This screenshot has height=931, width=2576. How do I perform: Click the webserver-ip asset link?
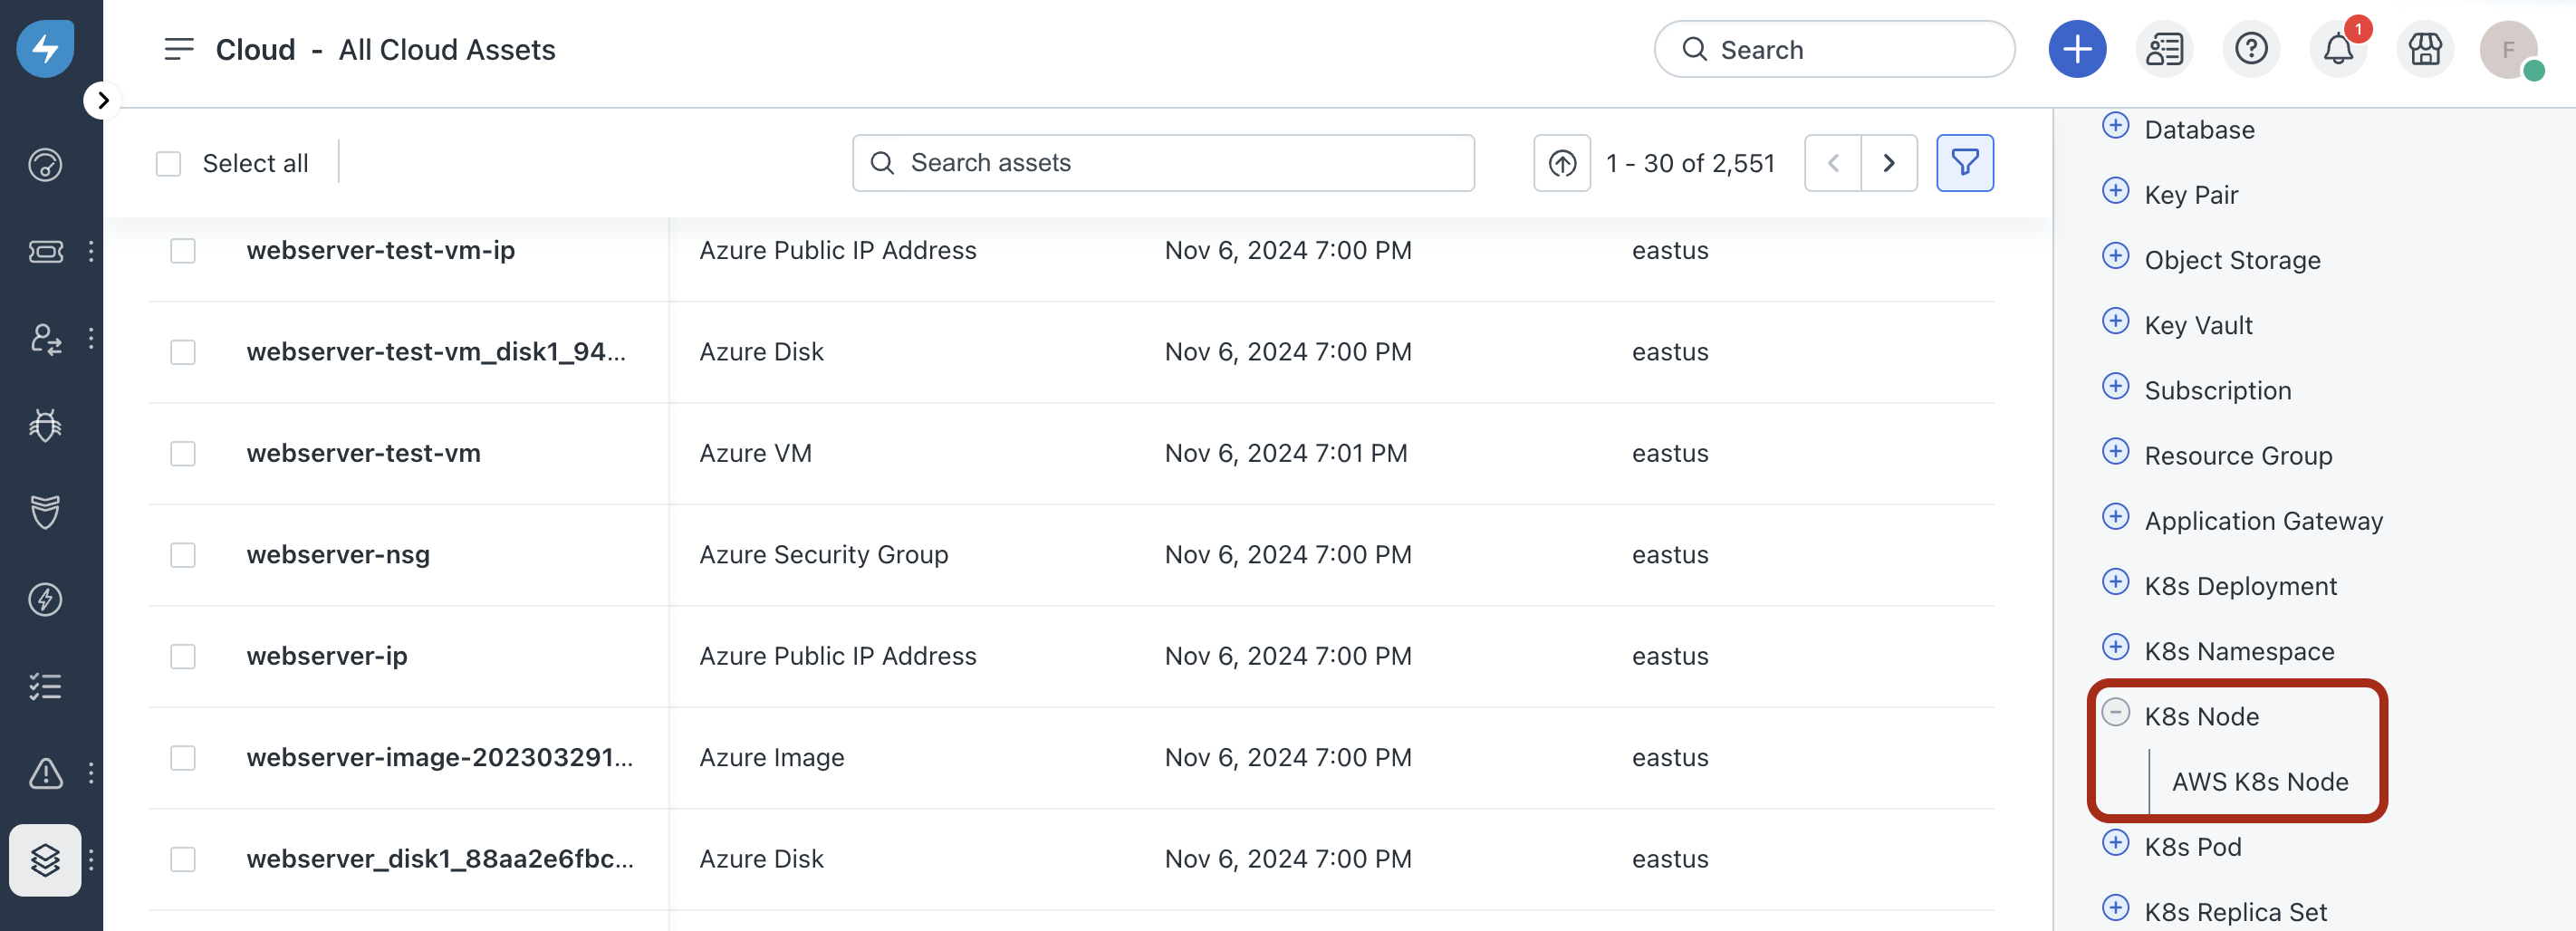pos(327,655)
